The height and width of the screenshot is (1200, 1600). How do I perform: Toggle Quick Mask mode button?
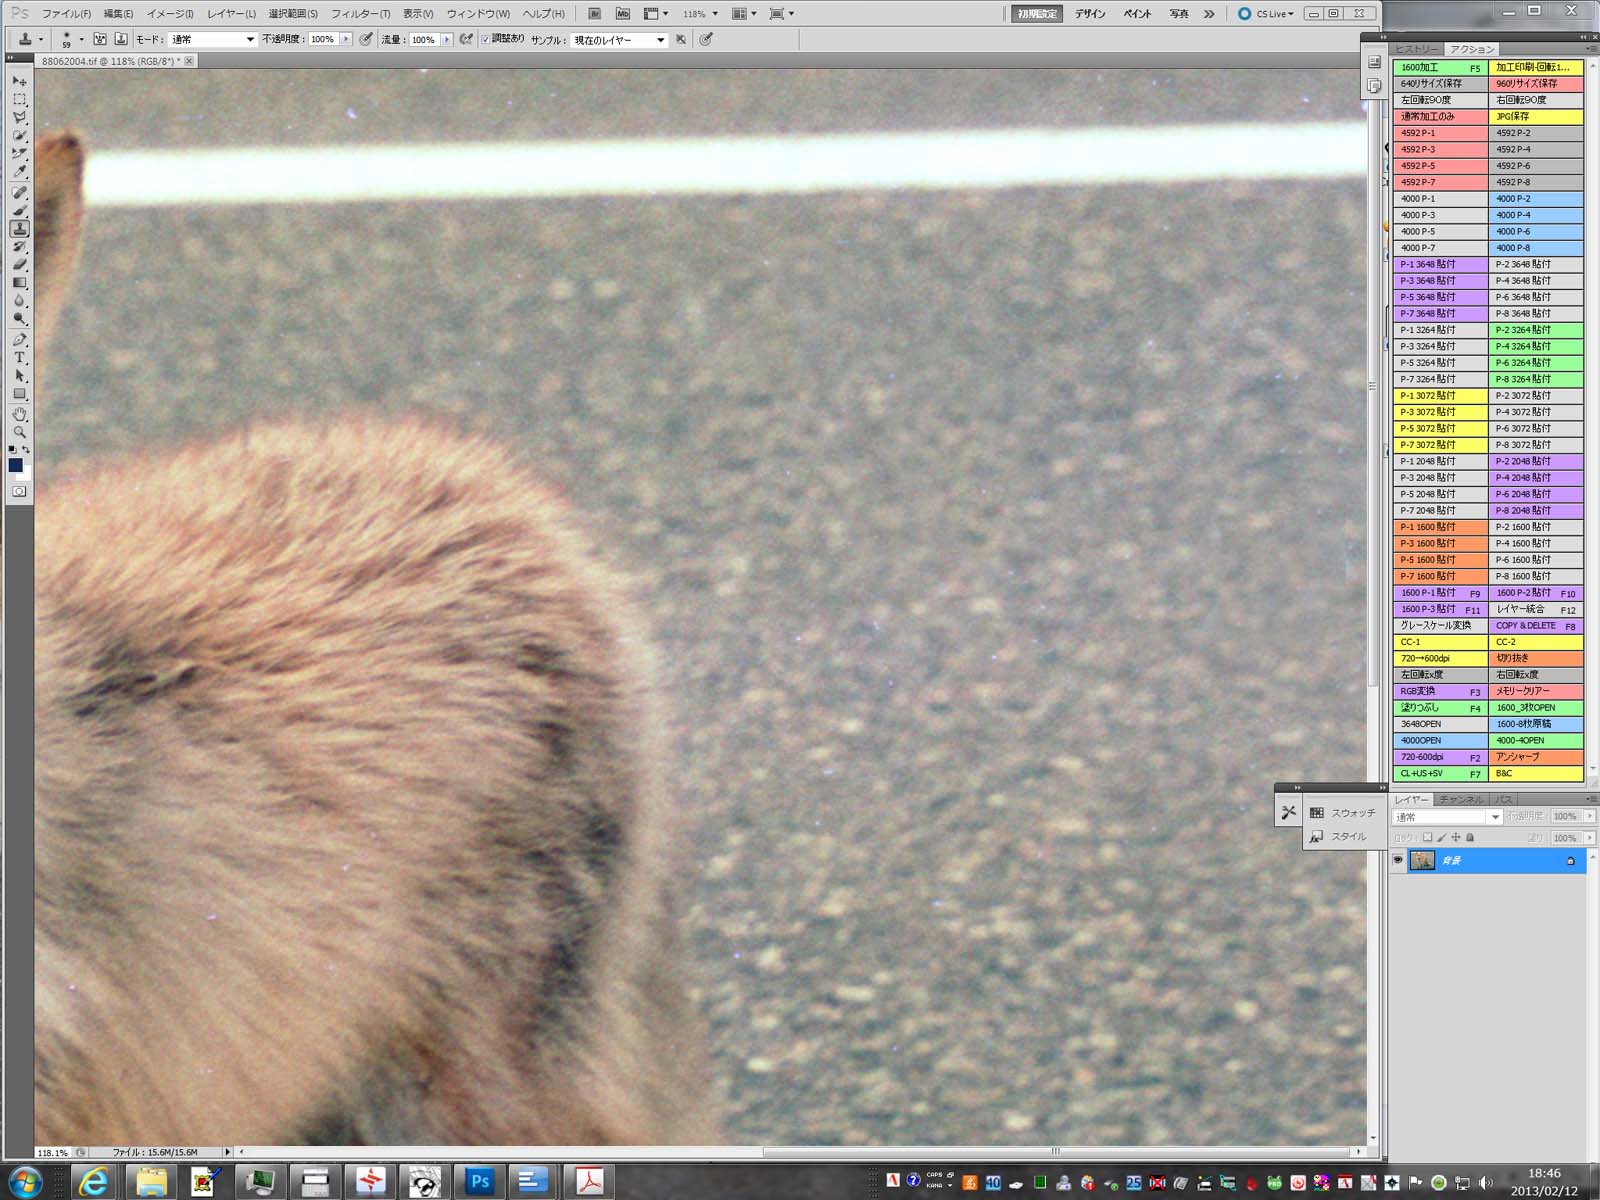[19, 492]
